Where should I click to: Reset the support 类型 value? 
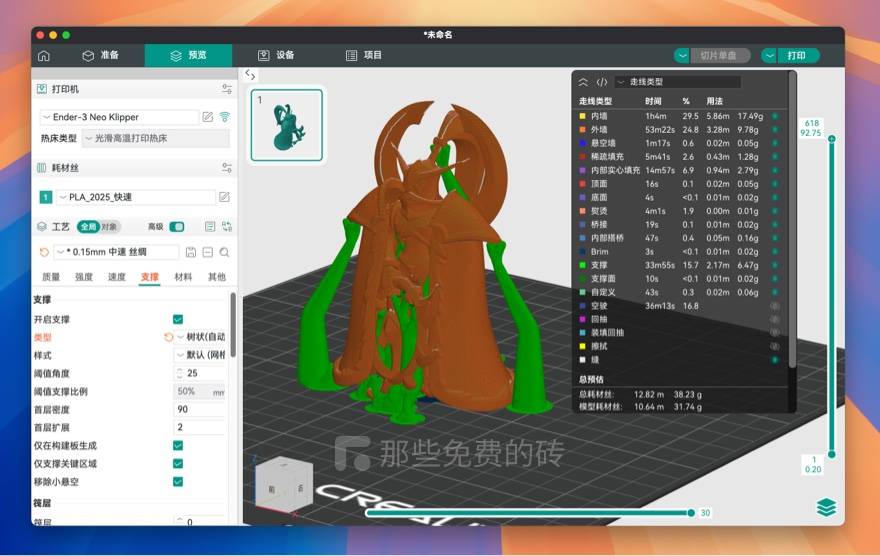tap(168, 337)
